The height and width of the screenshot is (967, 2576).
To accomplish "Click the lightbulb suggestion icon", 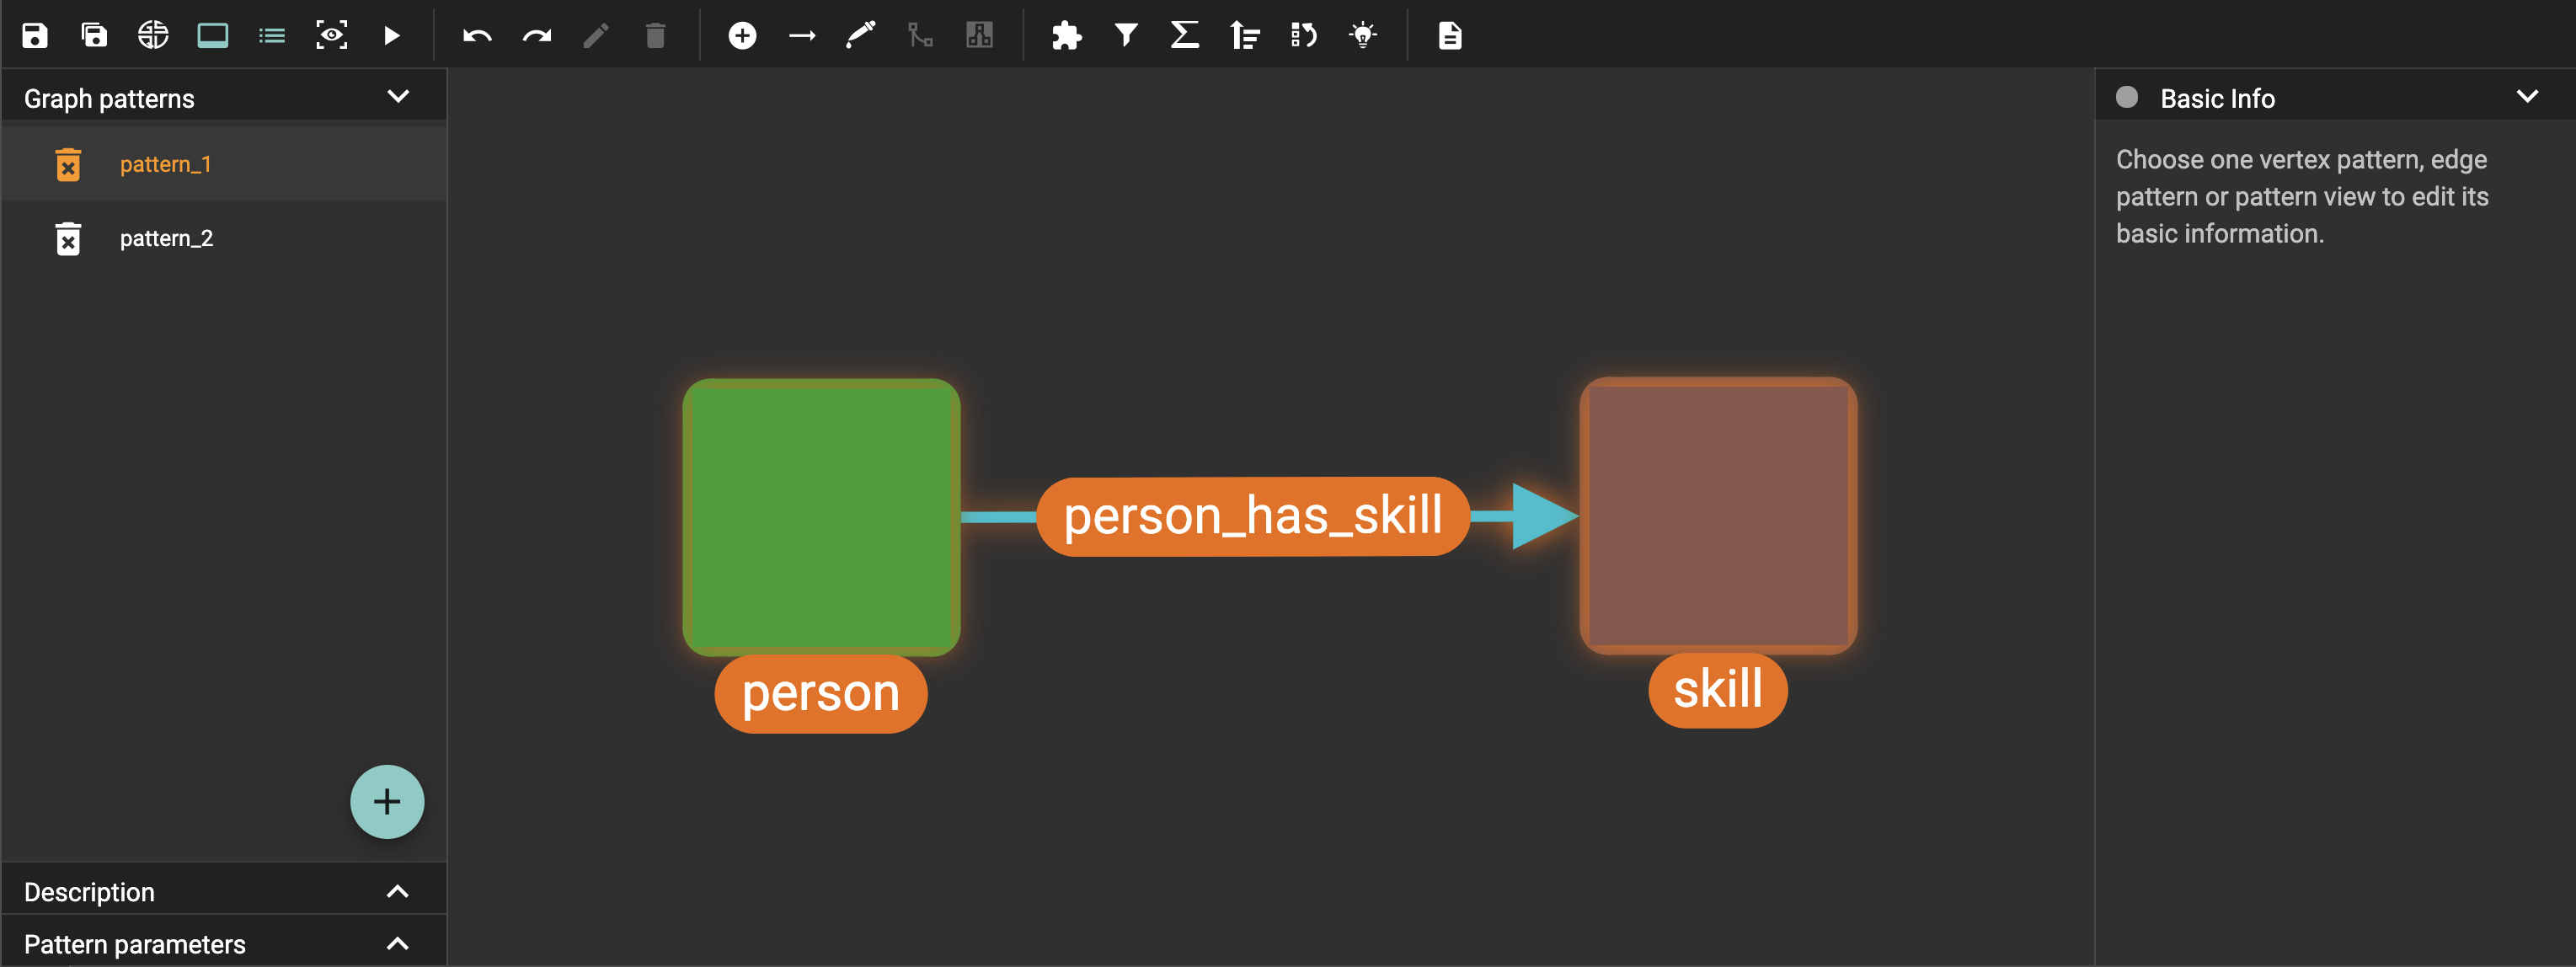I will (x=1362, y=36).
